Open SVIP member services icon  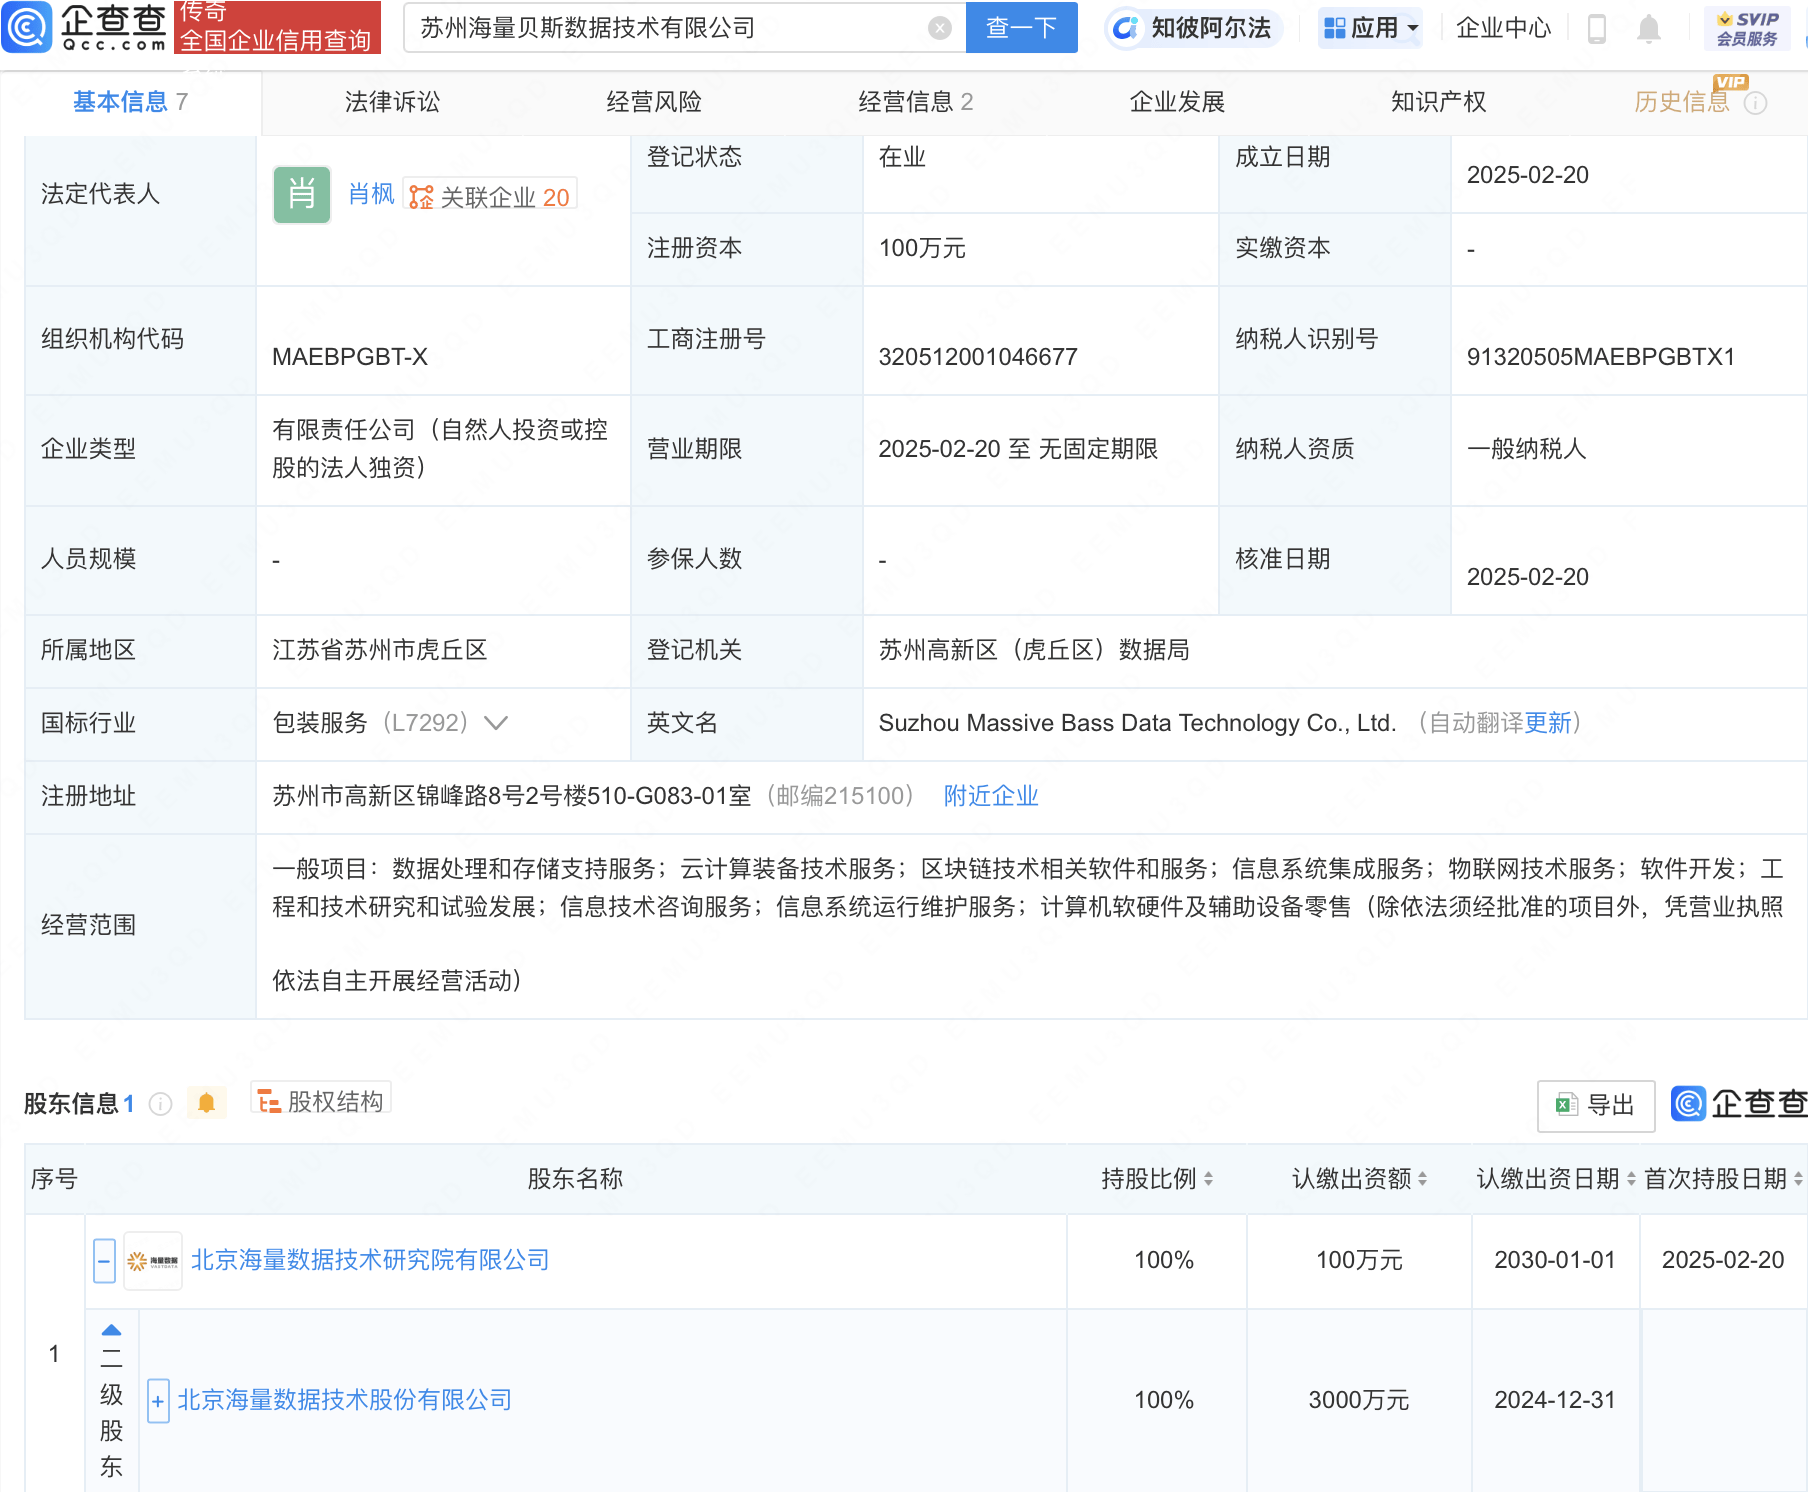1747,28
